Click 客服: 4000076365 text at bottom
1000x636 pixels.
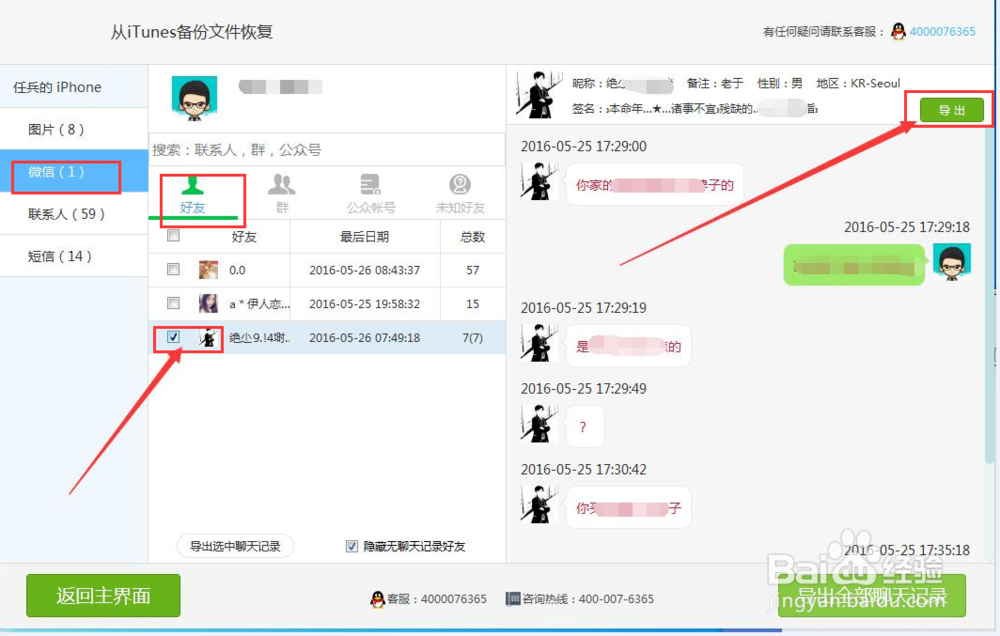click(437, 599)
